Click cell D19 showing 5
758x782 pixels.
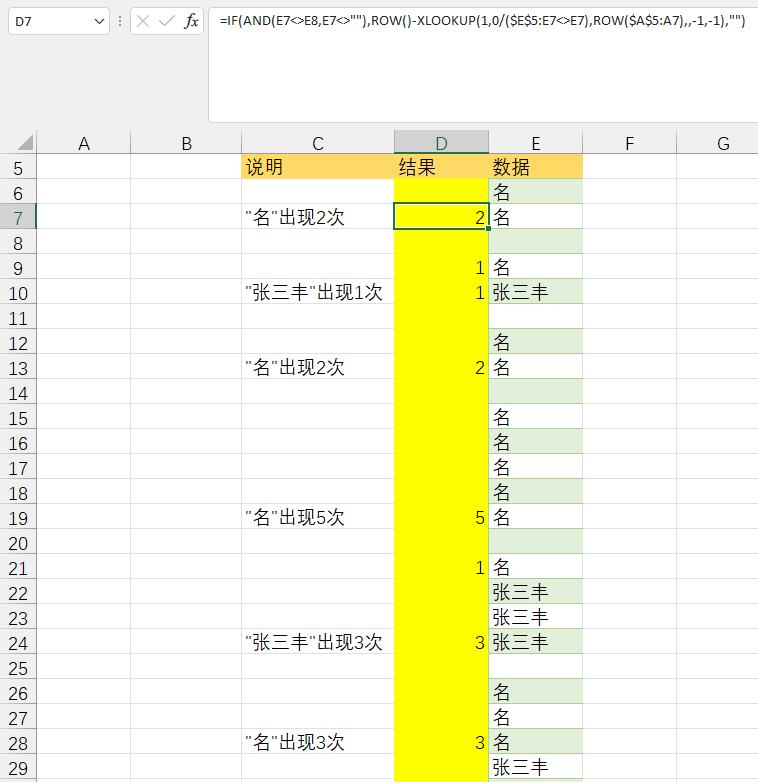point(441,517)
